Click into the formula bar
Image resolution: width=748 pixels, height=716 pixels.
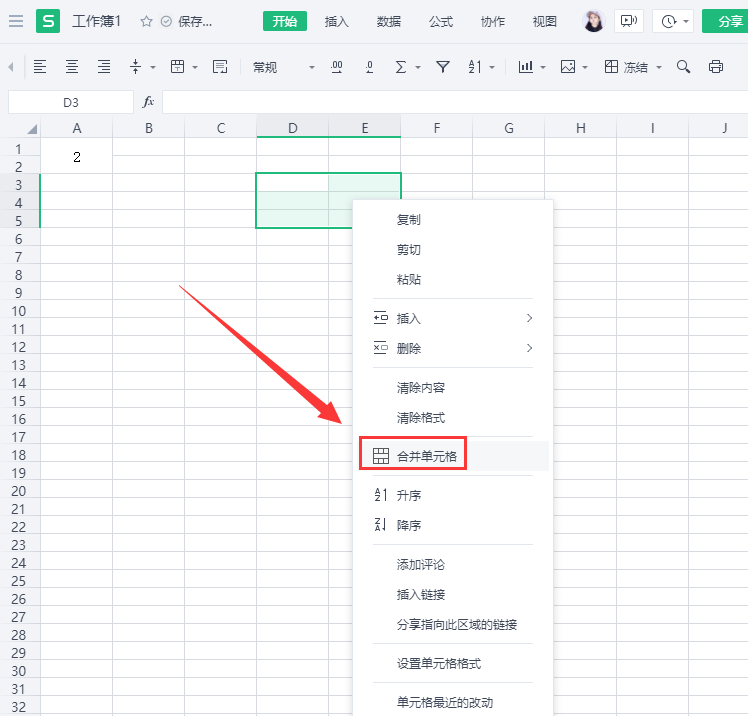click(455, 102)
